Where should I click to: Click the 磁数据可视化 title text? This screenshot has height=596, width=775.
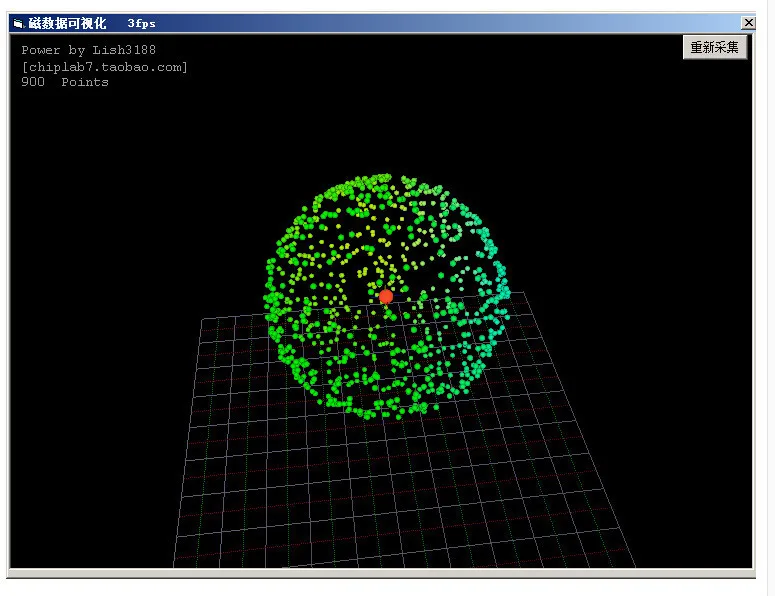(67, 23)
